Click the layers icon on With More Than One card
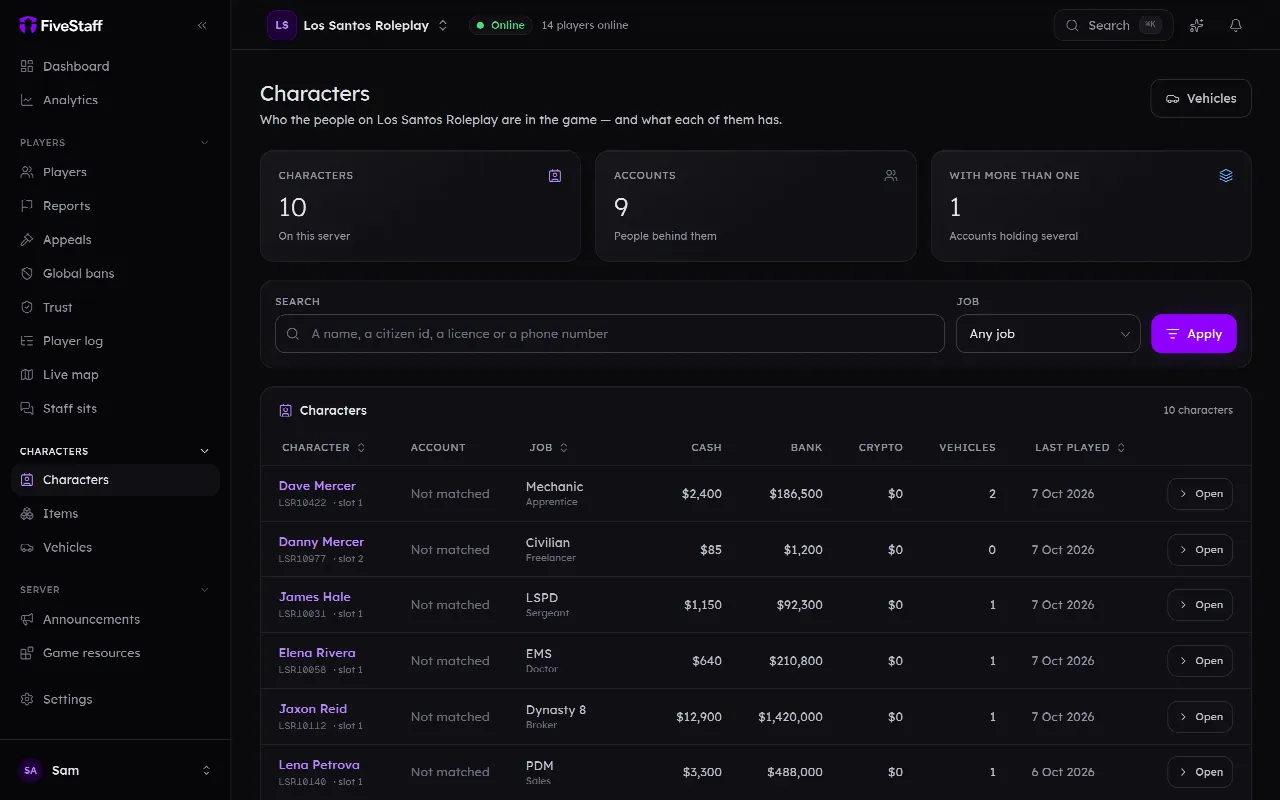1280x800 pixels. click(x=1226, y=175)
